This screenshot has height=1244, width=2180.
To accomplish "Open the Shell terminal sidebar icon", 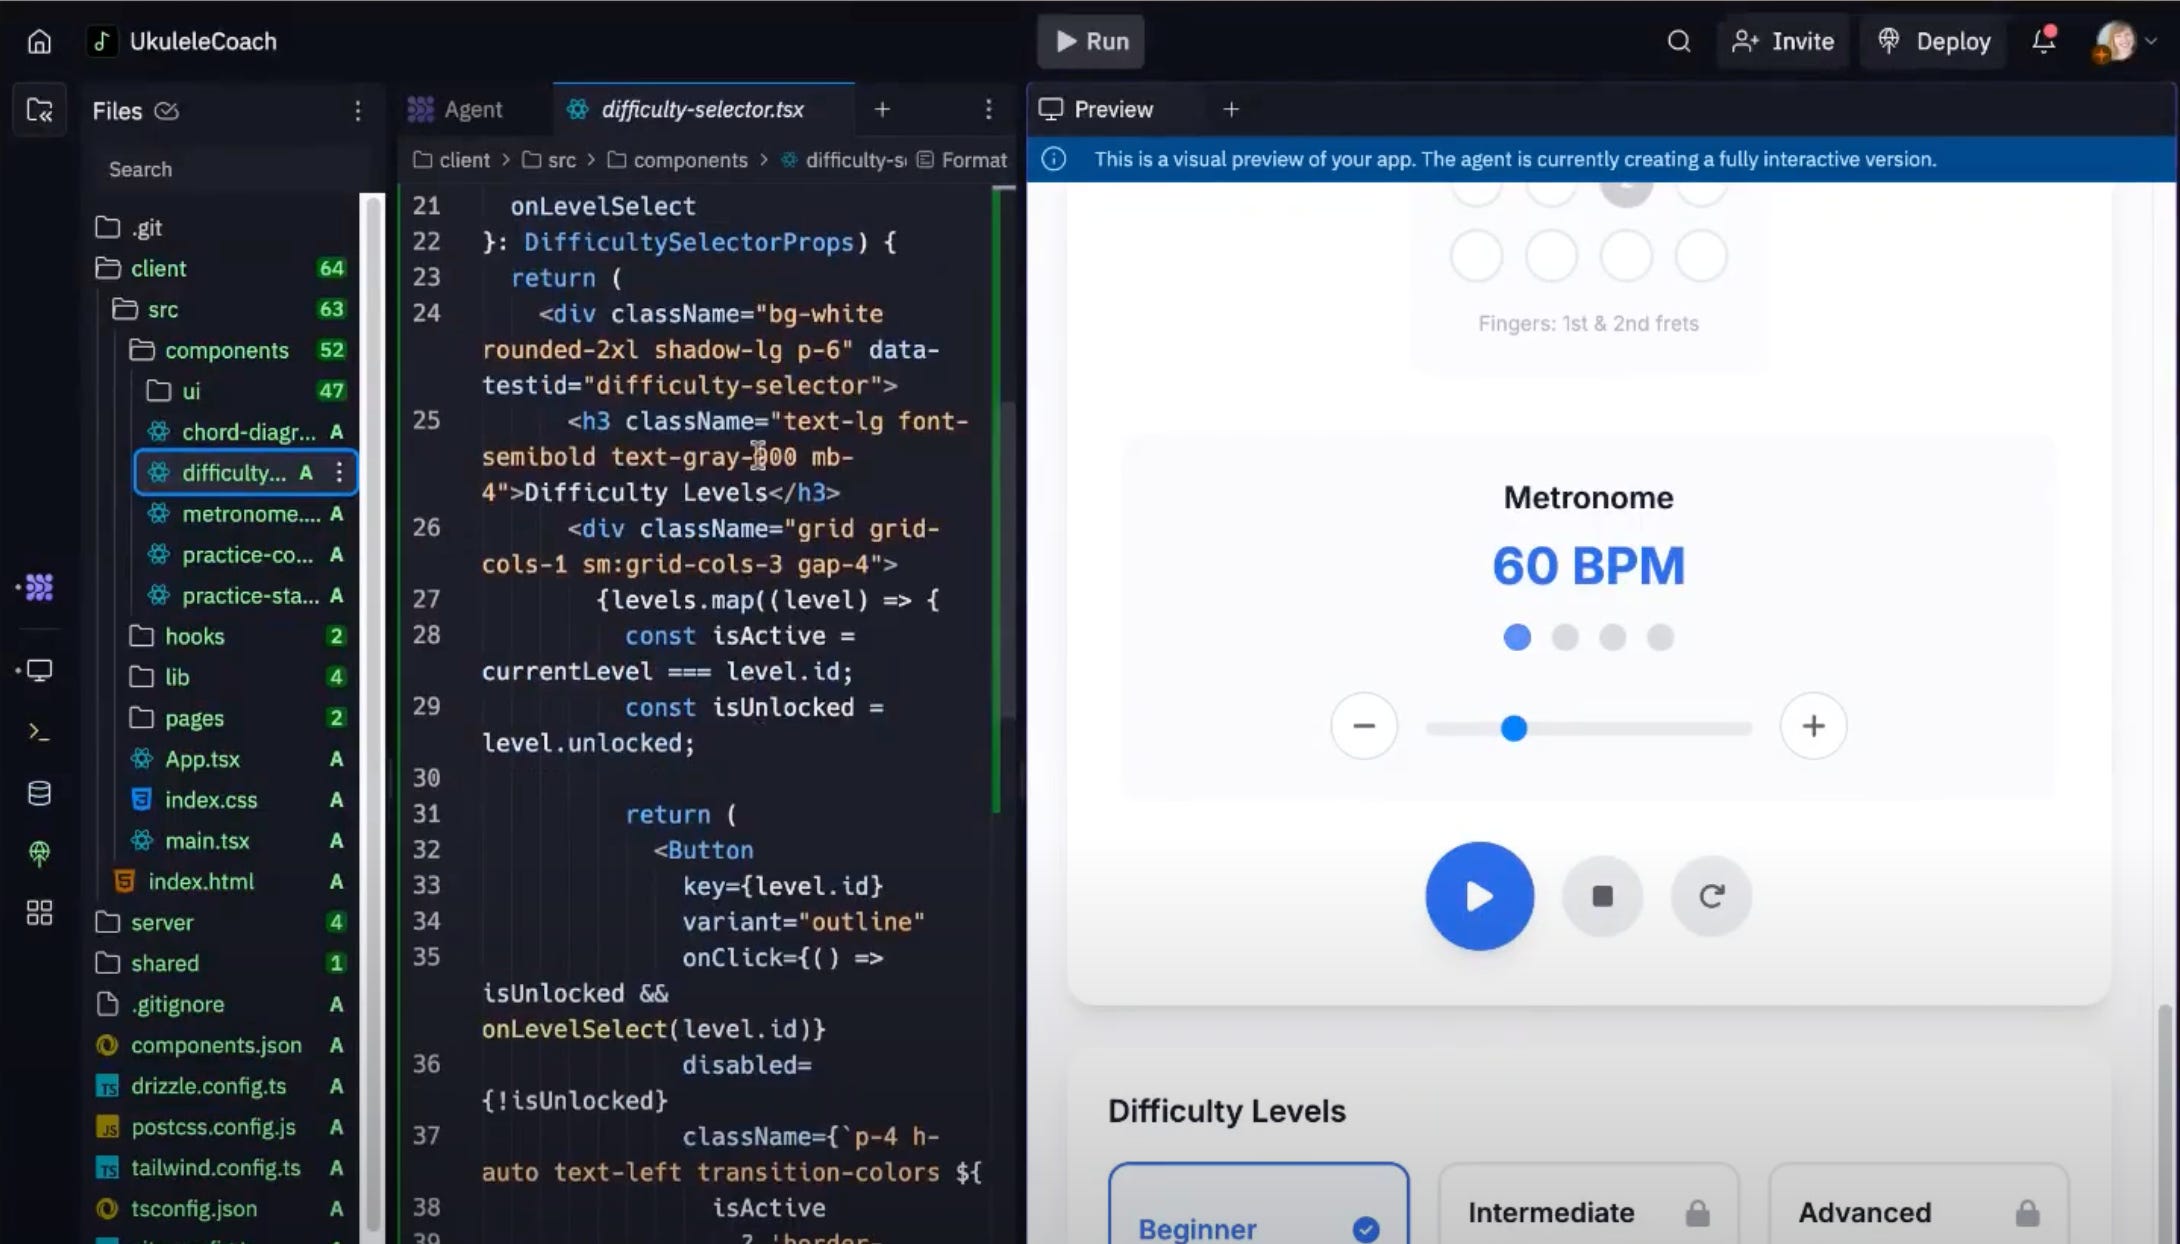I will pos(39,732).
